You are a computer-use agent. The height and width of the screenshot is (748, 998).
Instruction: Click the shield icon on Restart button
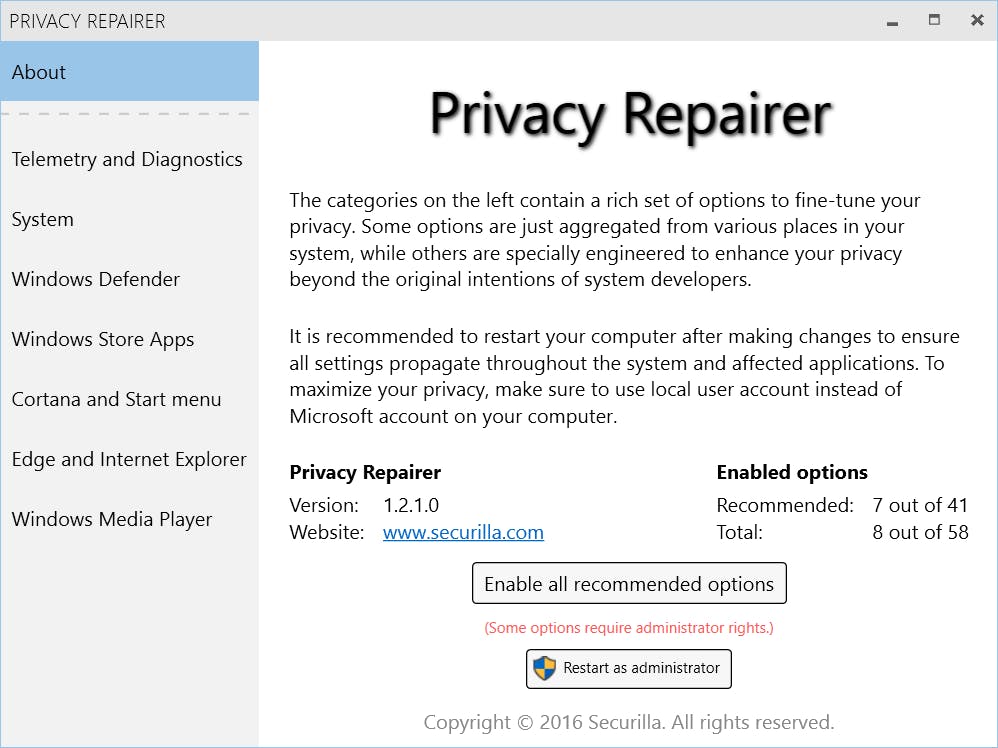(x=544, y=669)
